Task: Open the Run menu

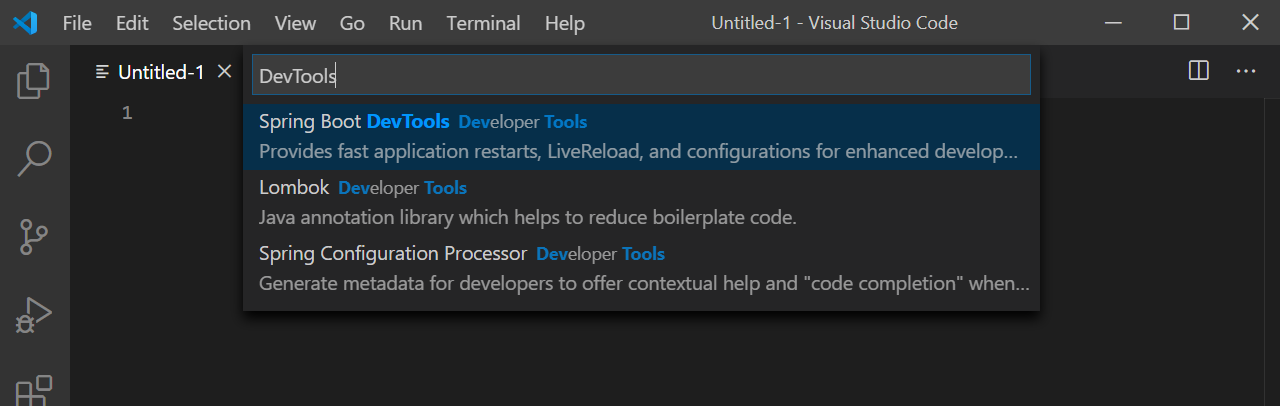Action: coord(405,23)
